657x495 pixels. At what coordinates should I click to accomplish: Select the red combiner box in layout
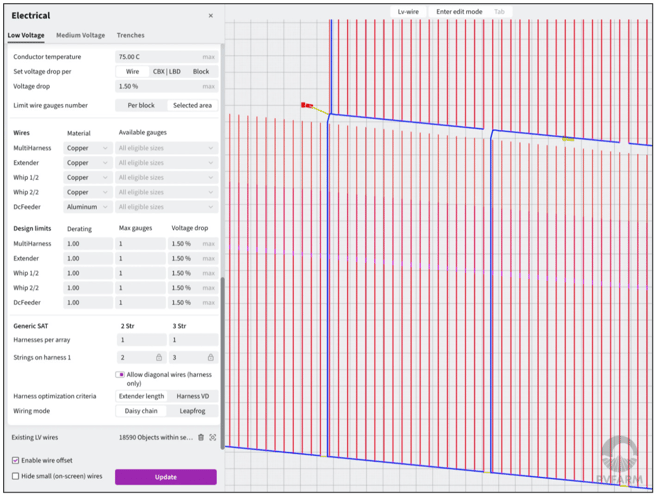click(307, 105)
